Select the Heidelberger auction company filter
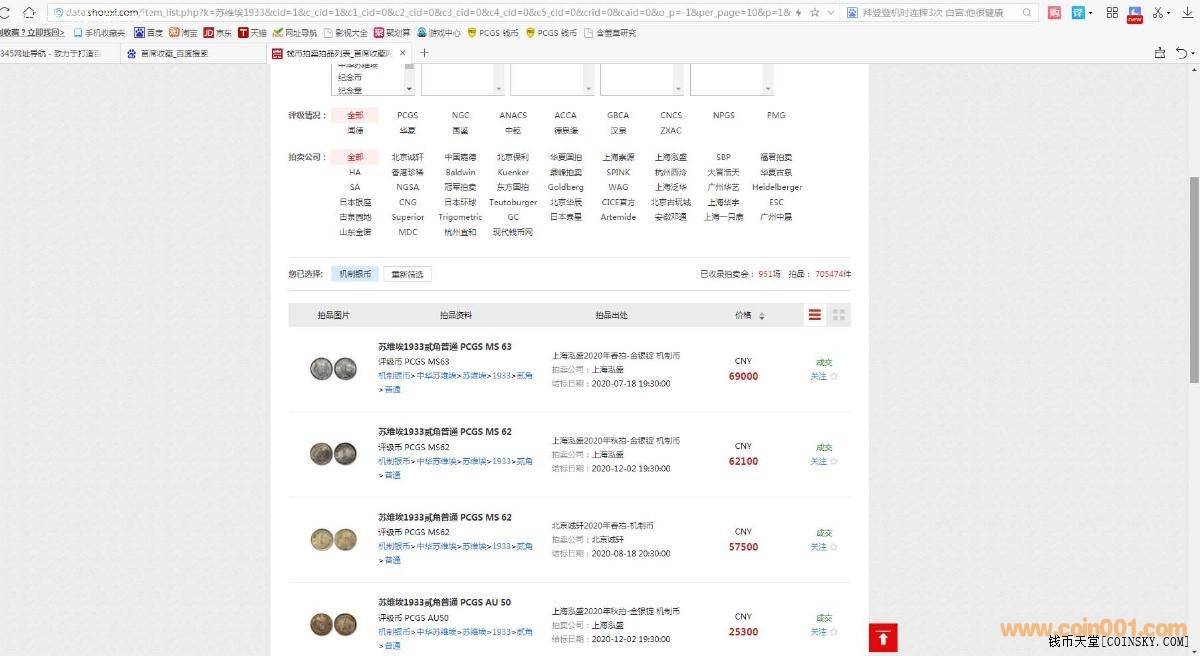The image size is (1200, 656). 776,187
